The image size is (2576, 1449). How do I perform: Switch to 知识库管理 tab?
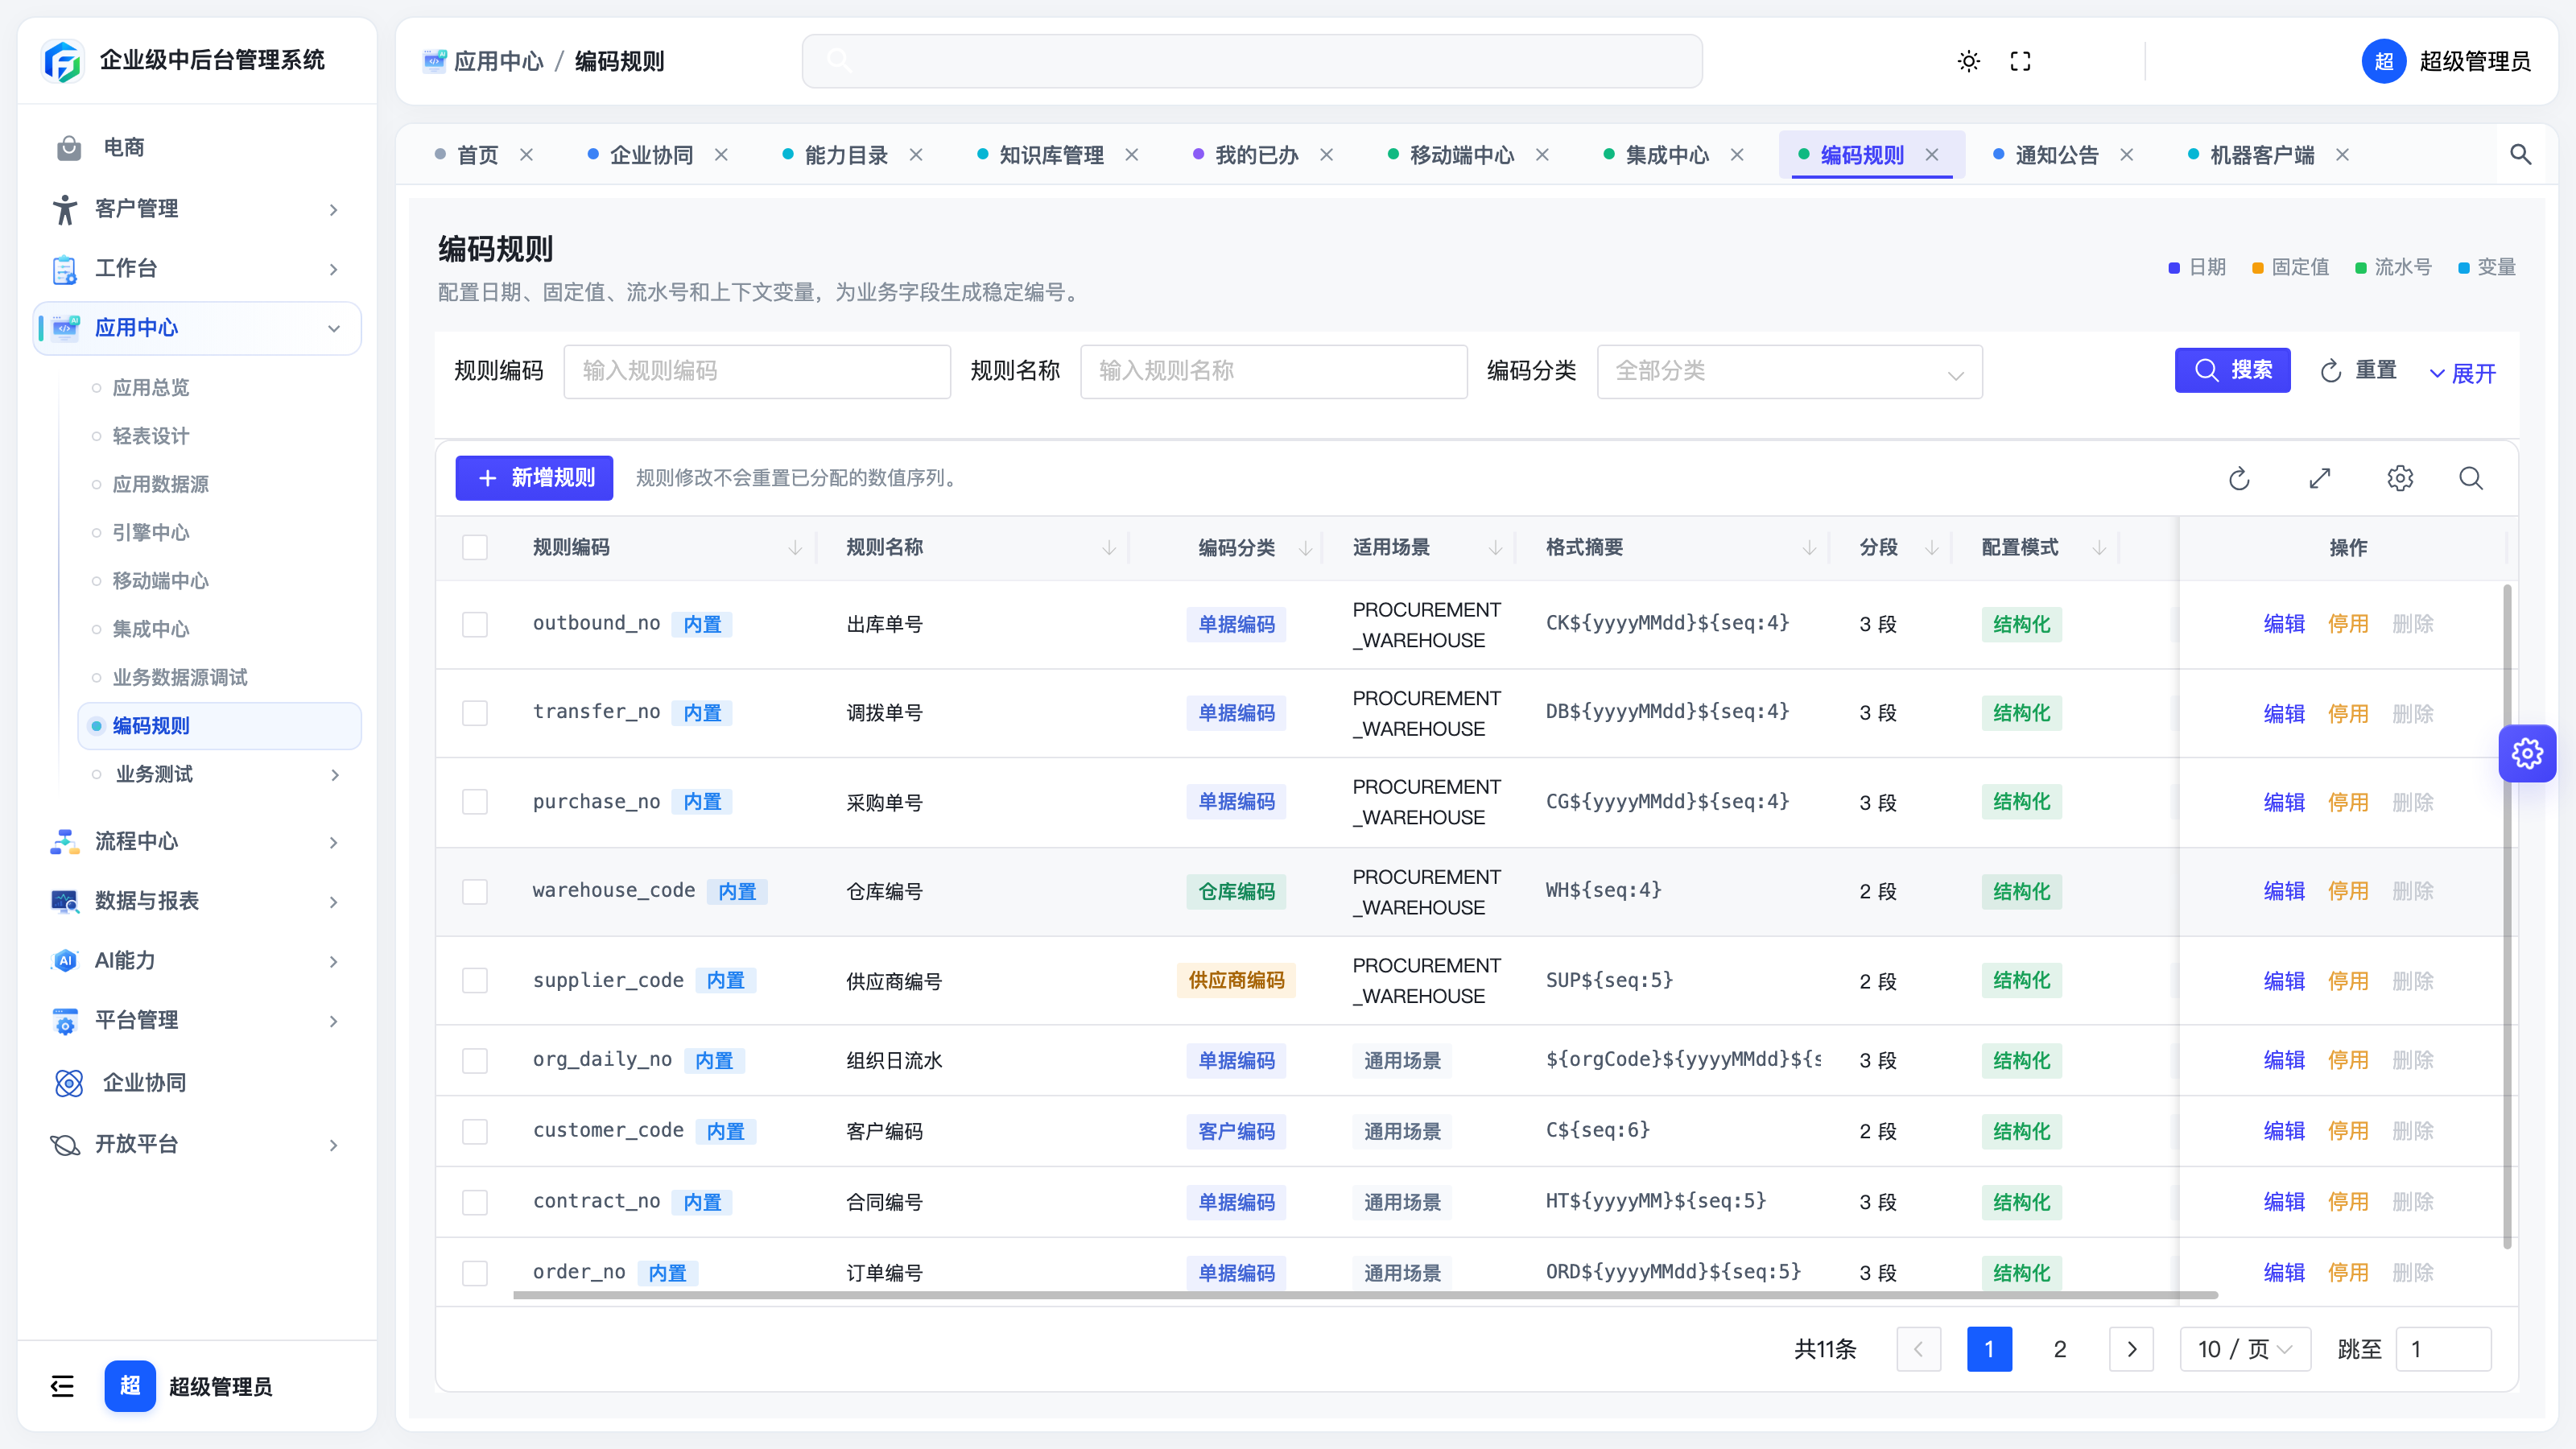click(x=1051, y=155)
